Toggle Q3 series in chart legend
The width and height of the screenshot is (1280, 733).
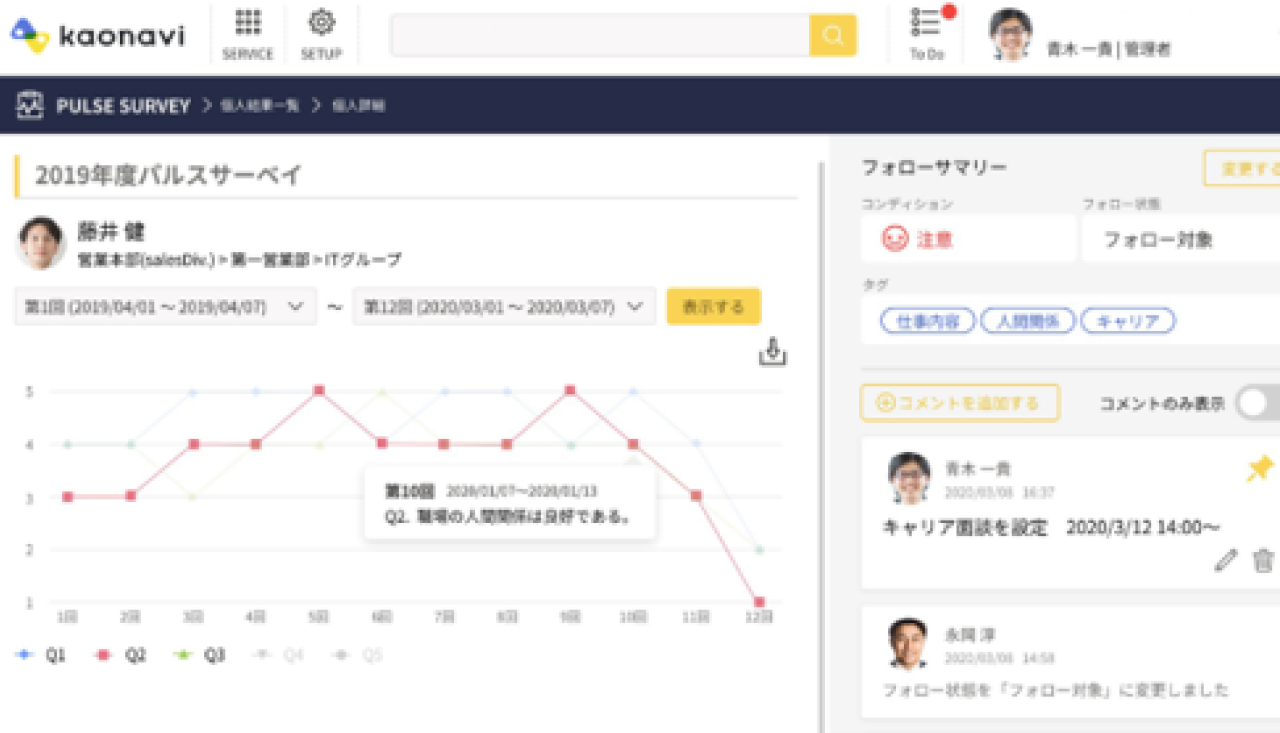click(200, 655)
